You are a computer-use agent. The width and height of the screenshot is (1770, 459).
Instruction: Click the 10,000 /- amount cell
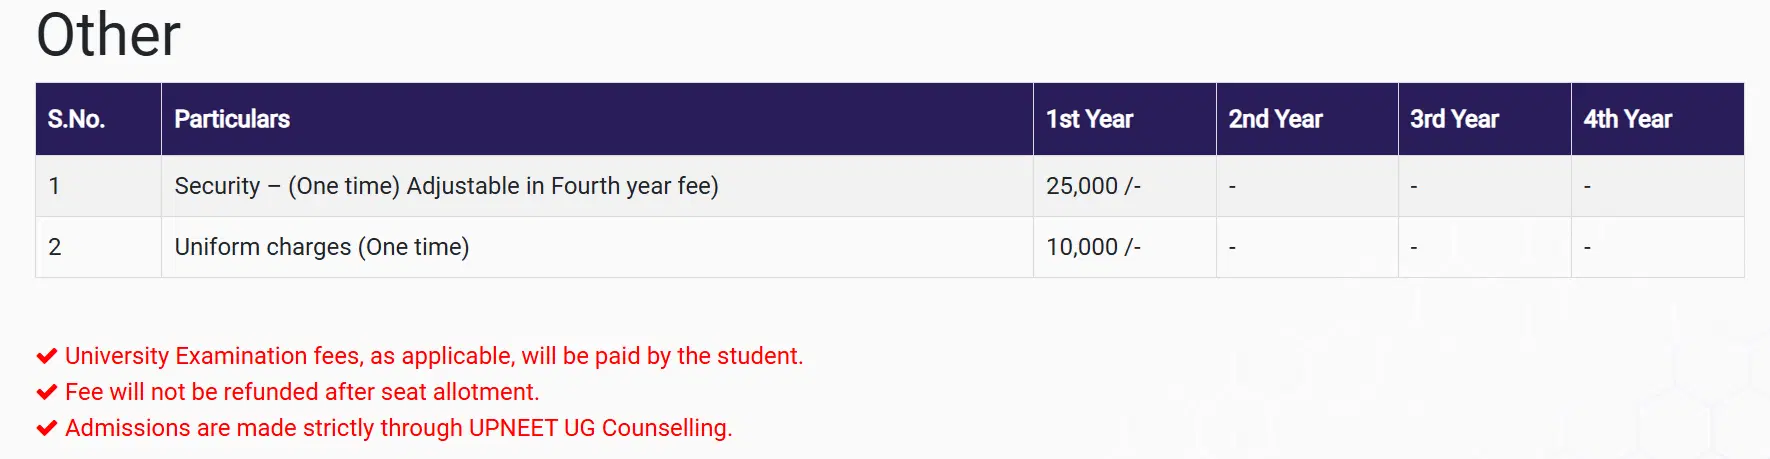coord(1093,247)
